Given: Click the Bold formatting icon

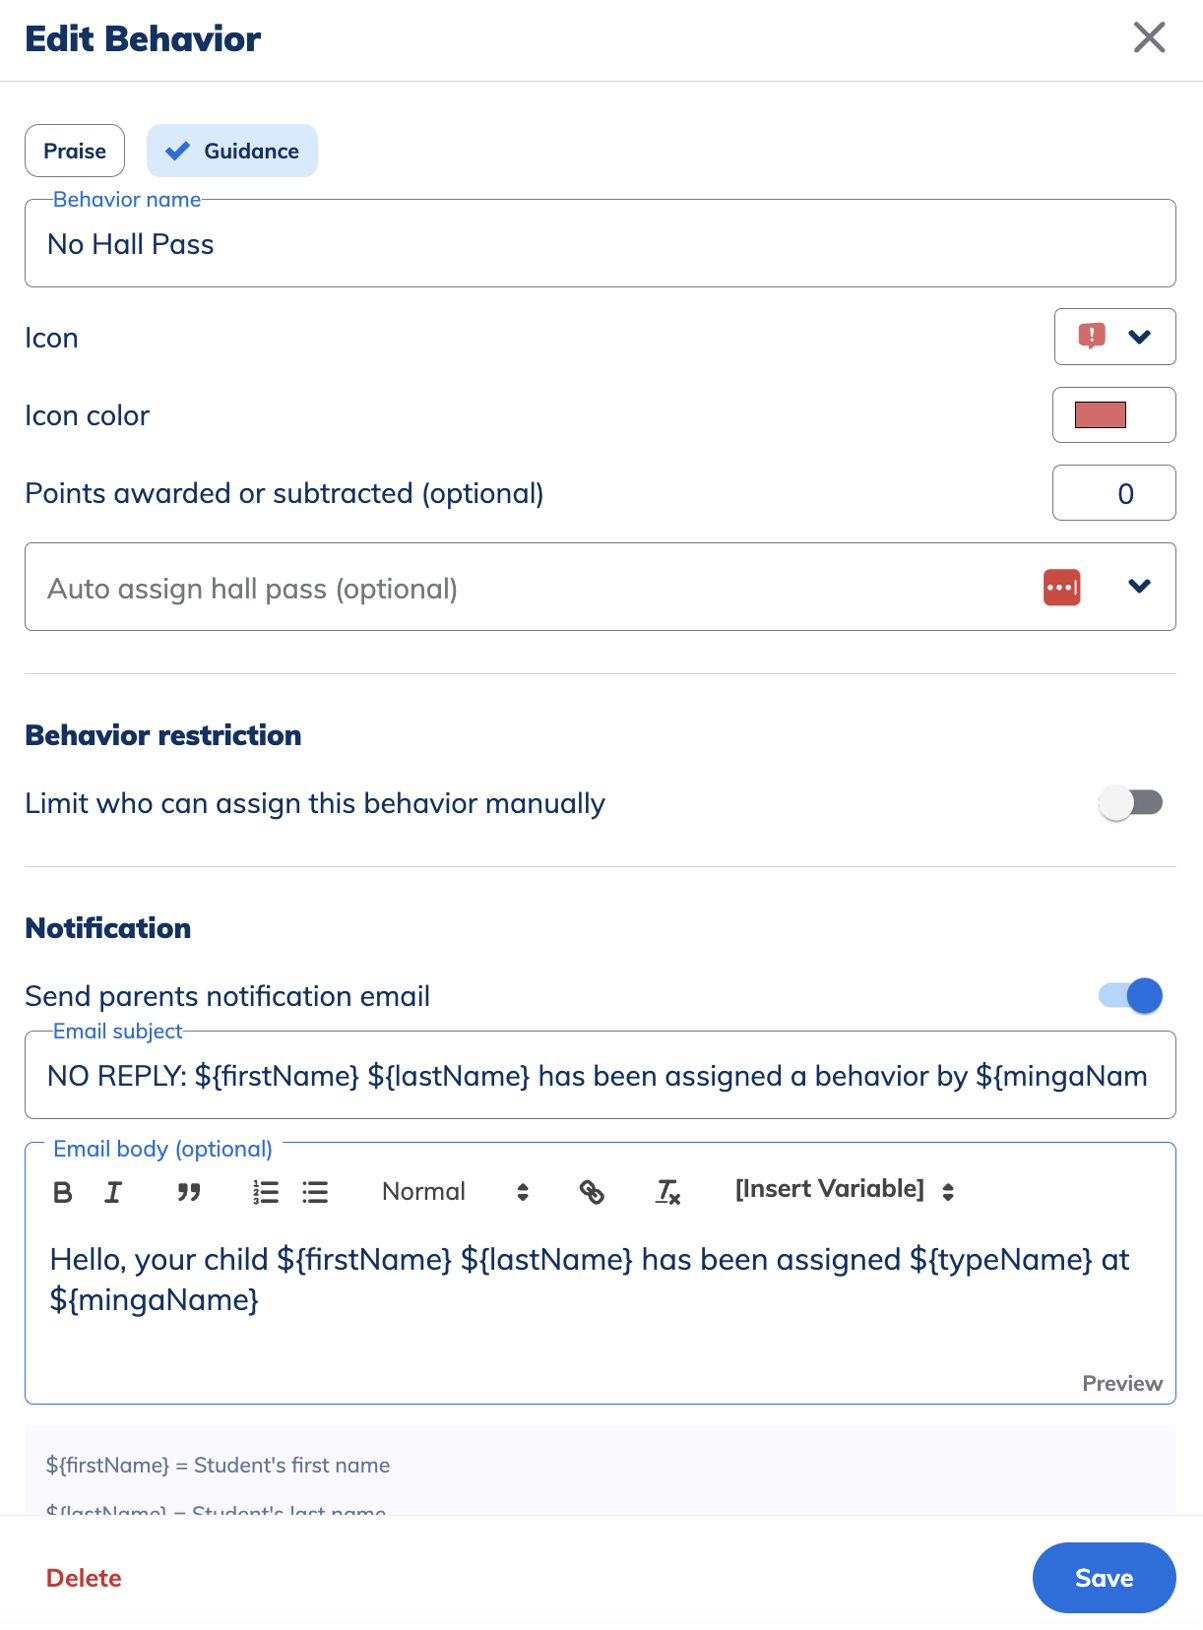Looking at the screenshot, I should (x=62, y=1192).
